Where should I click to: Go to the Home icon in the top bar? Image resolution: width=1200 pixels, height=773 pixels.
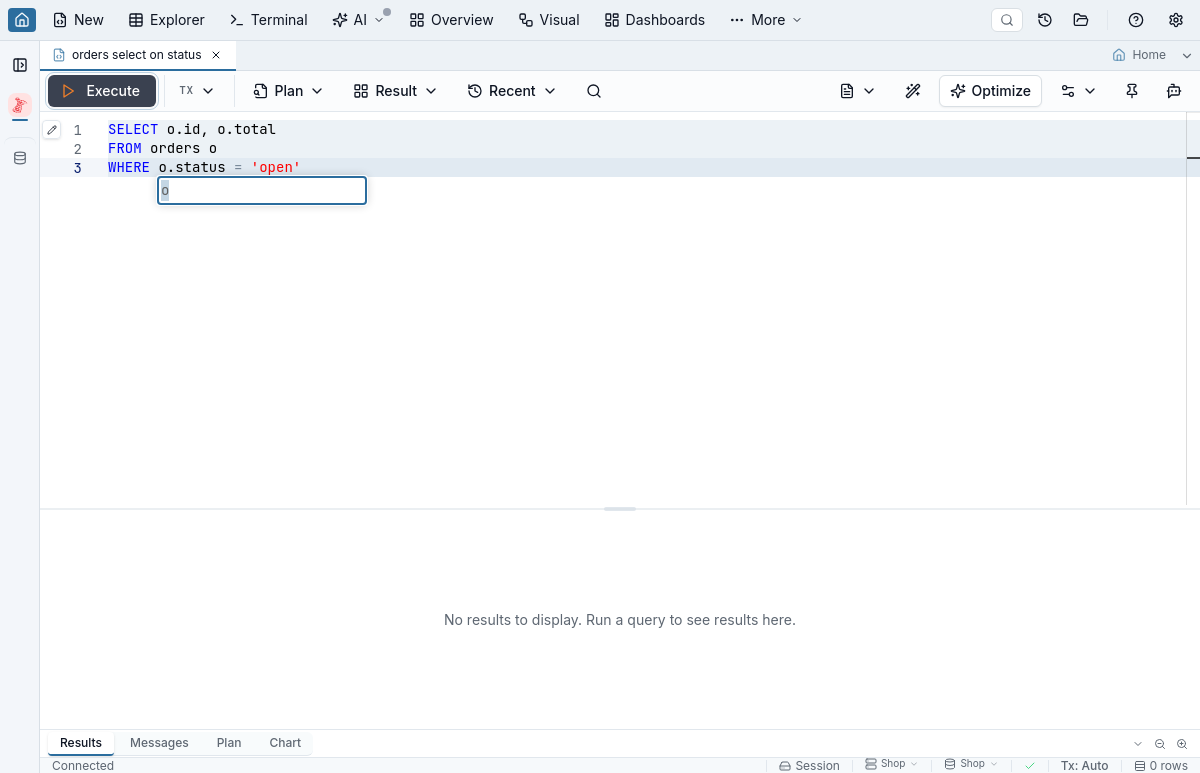(22, 20)
